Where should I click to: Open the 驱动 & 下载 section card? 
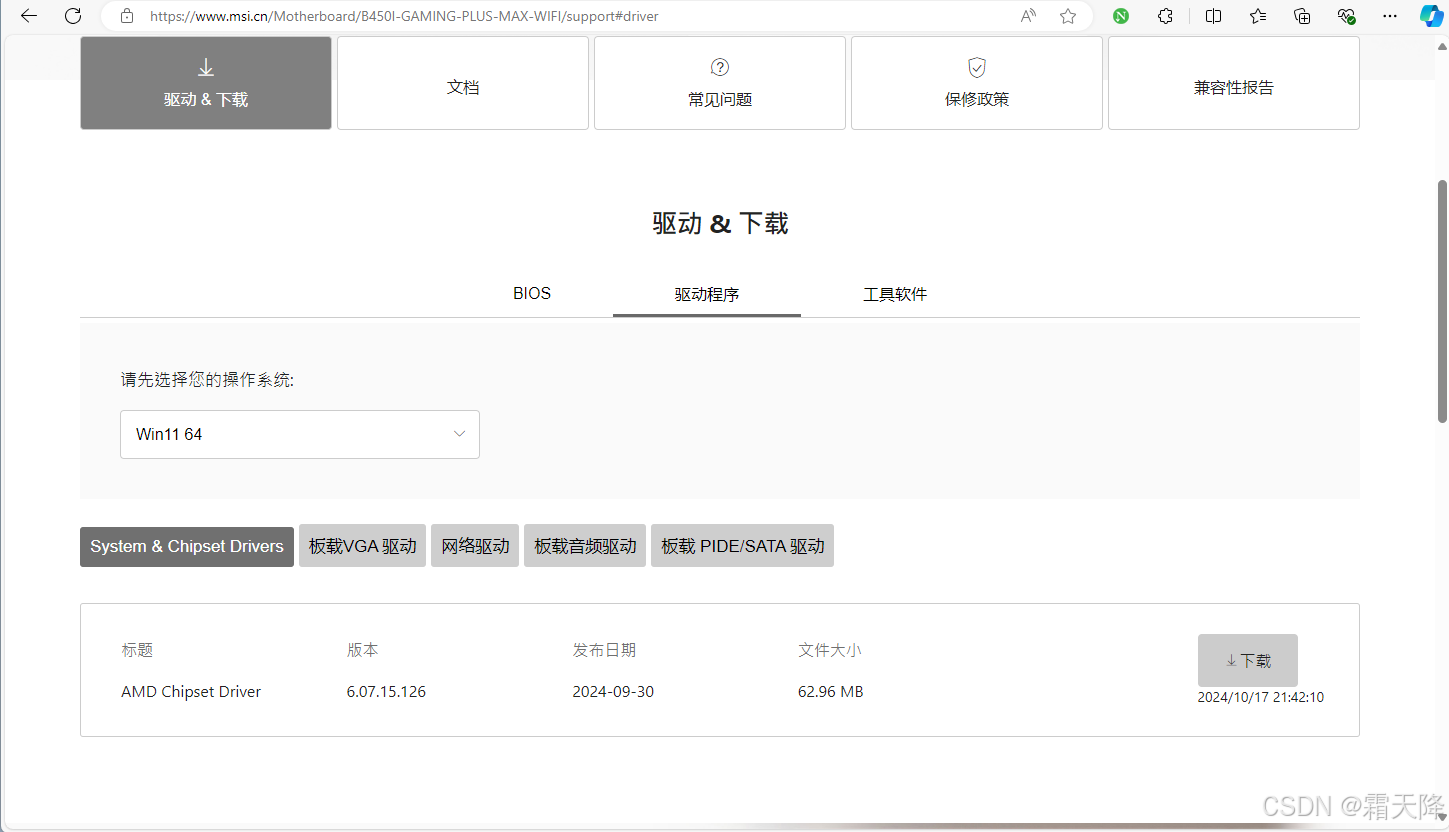206,83
